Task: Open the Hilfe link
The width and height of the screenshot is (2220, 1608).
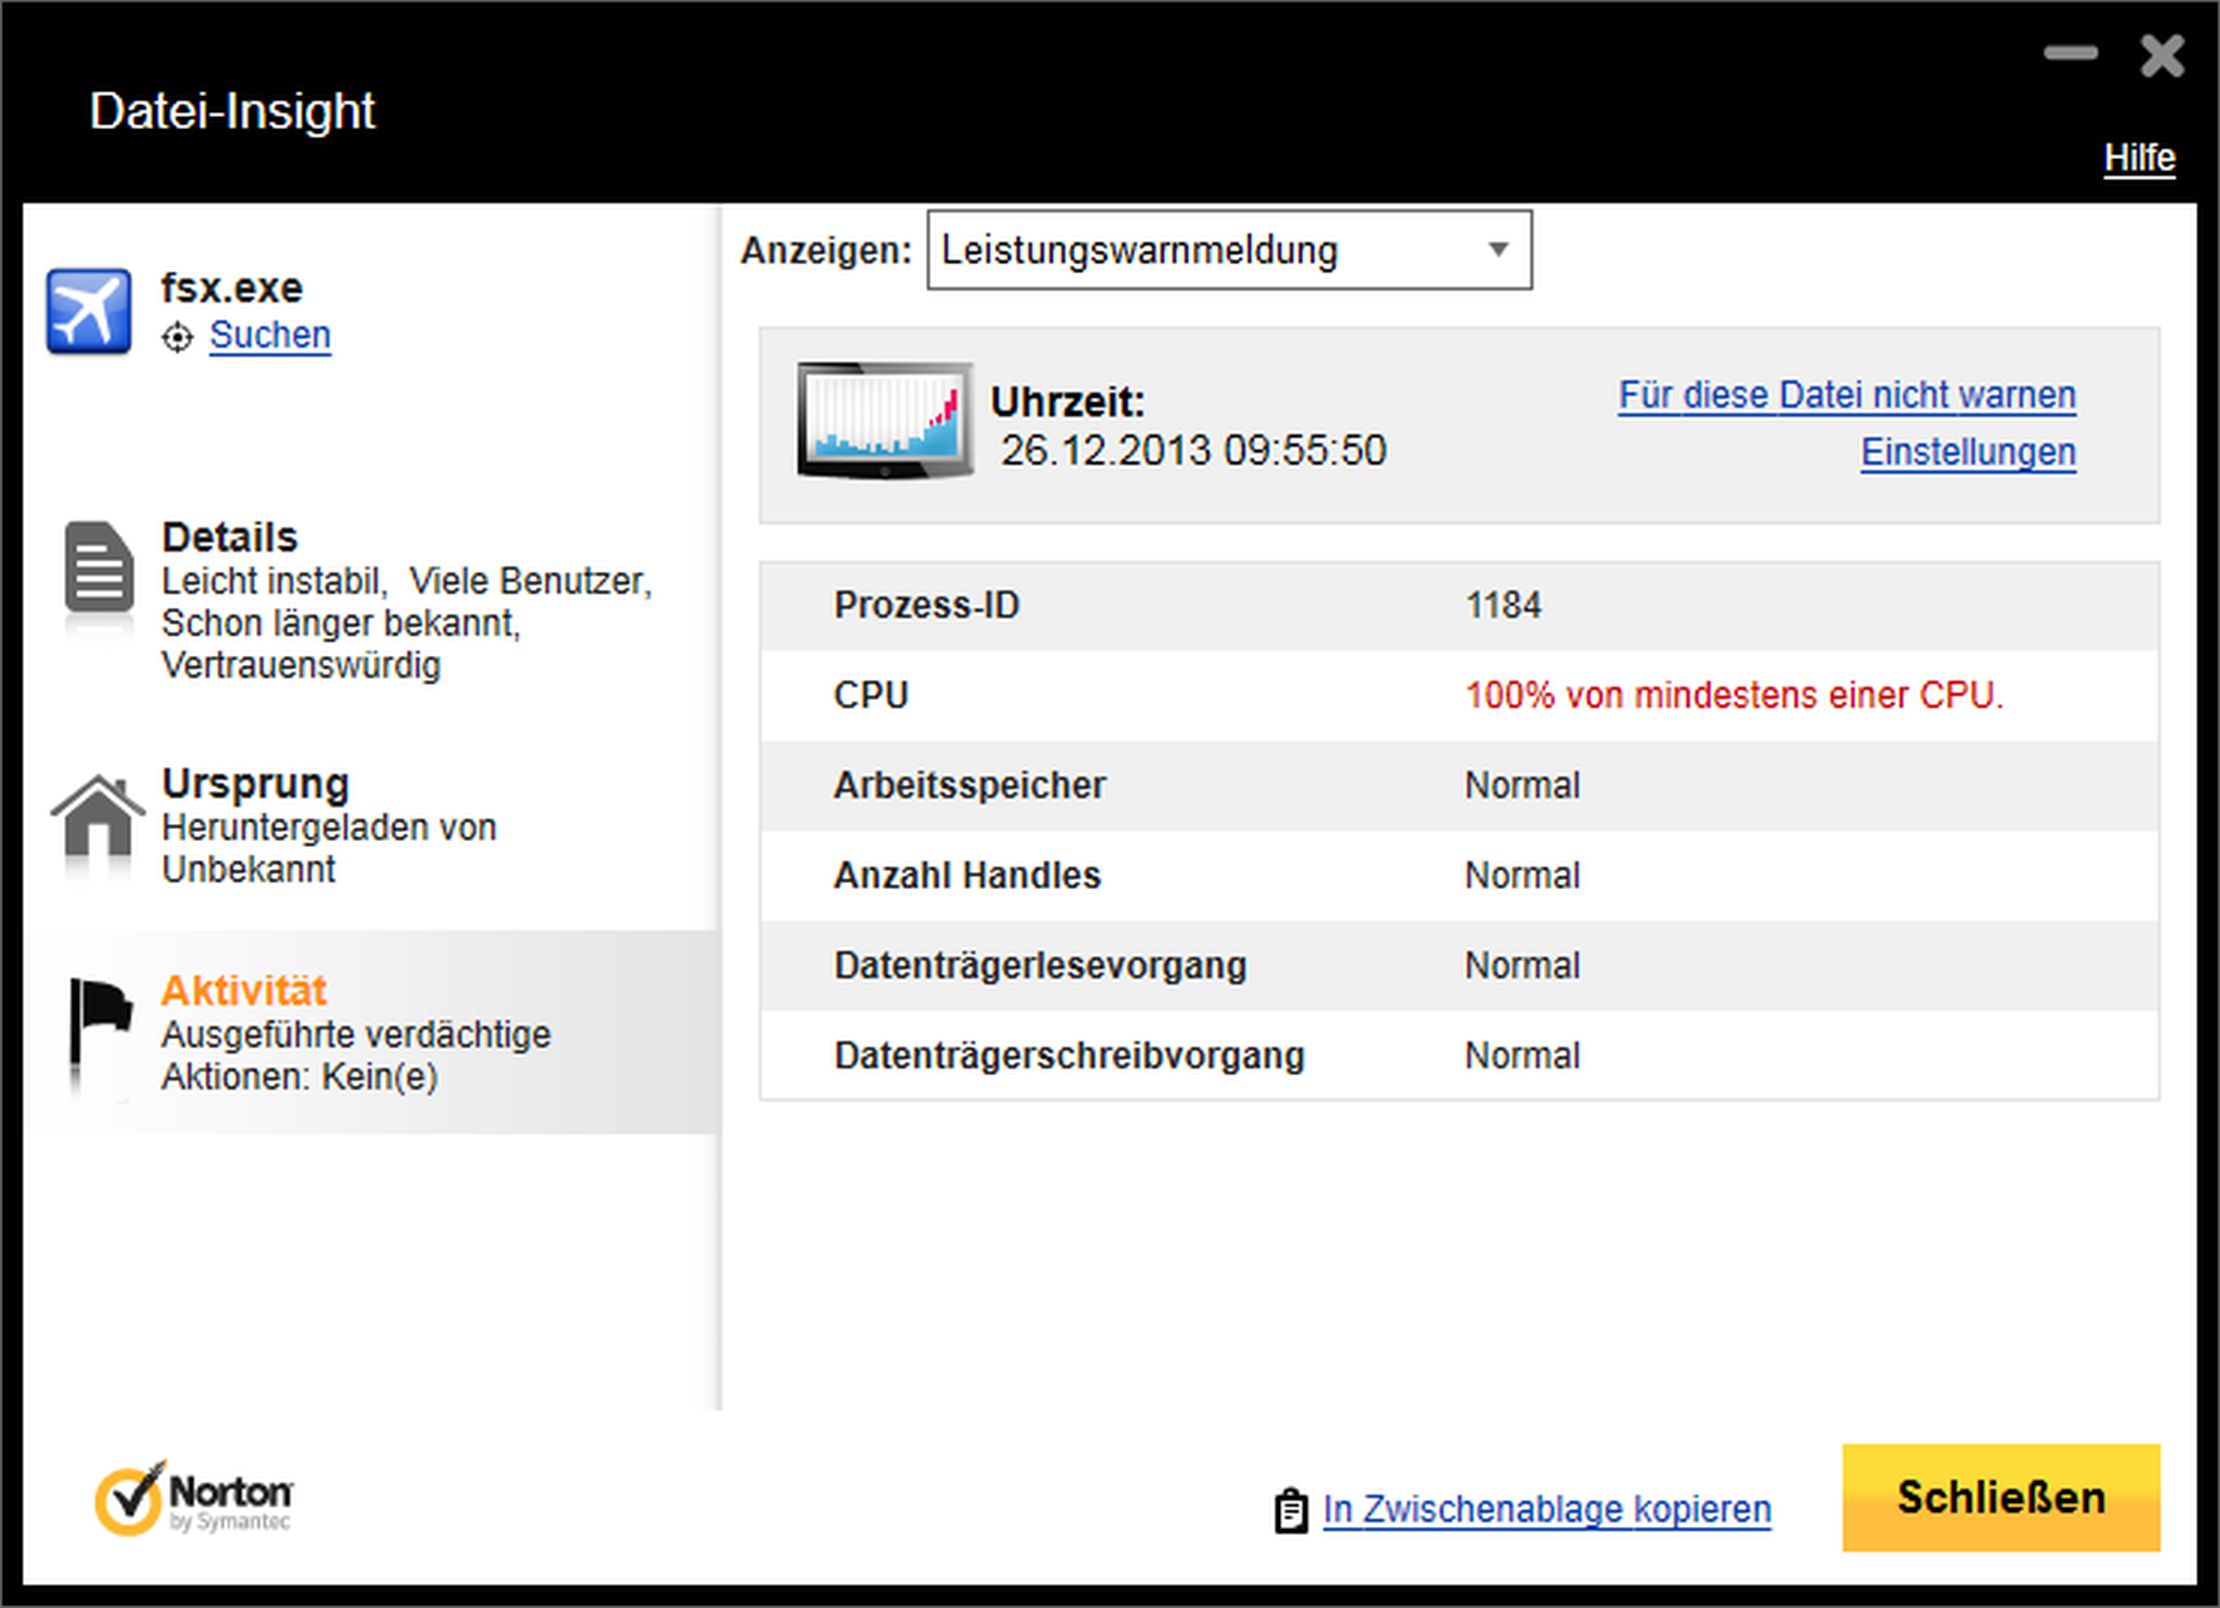Action: pyautogui.click(x=2138, y=158)
